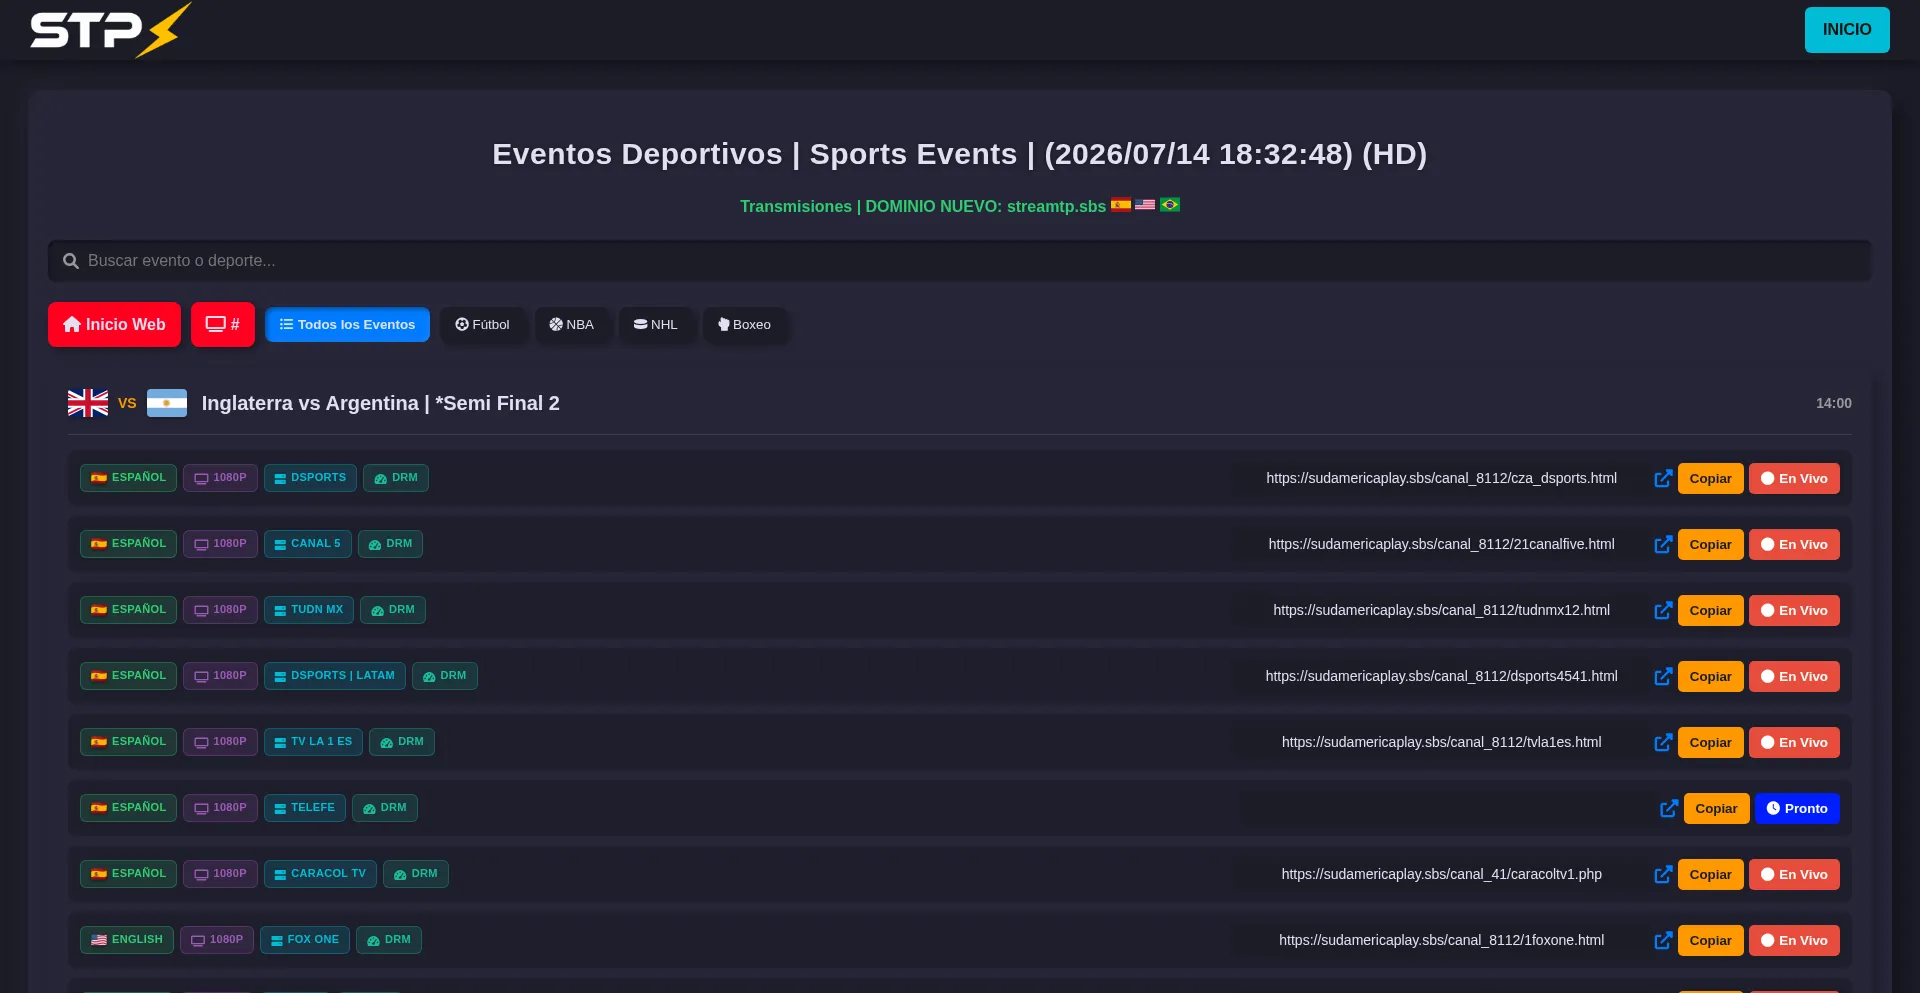Click the DSPORTS channel tag
The width and height of the screenshot is (1920, 993).
[310, 478]
